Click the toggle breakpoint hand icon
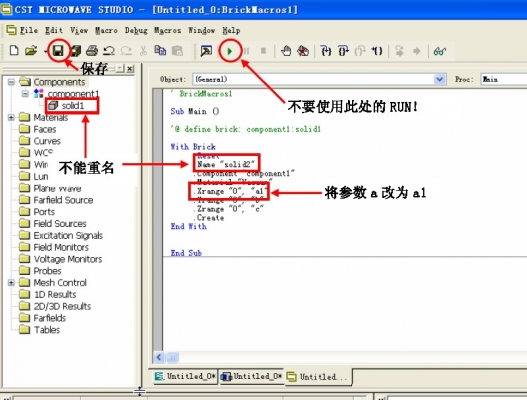The image size is (527, 400). [286, 51]
